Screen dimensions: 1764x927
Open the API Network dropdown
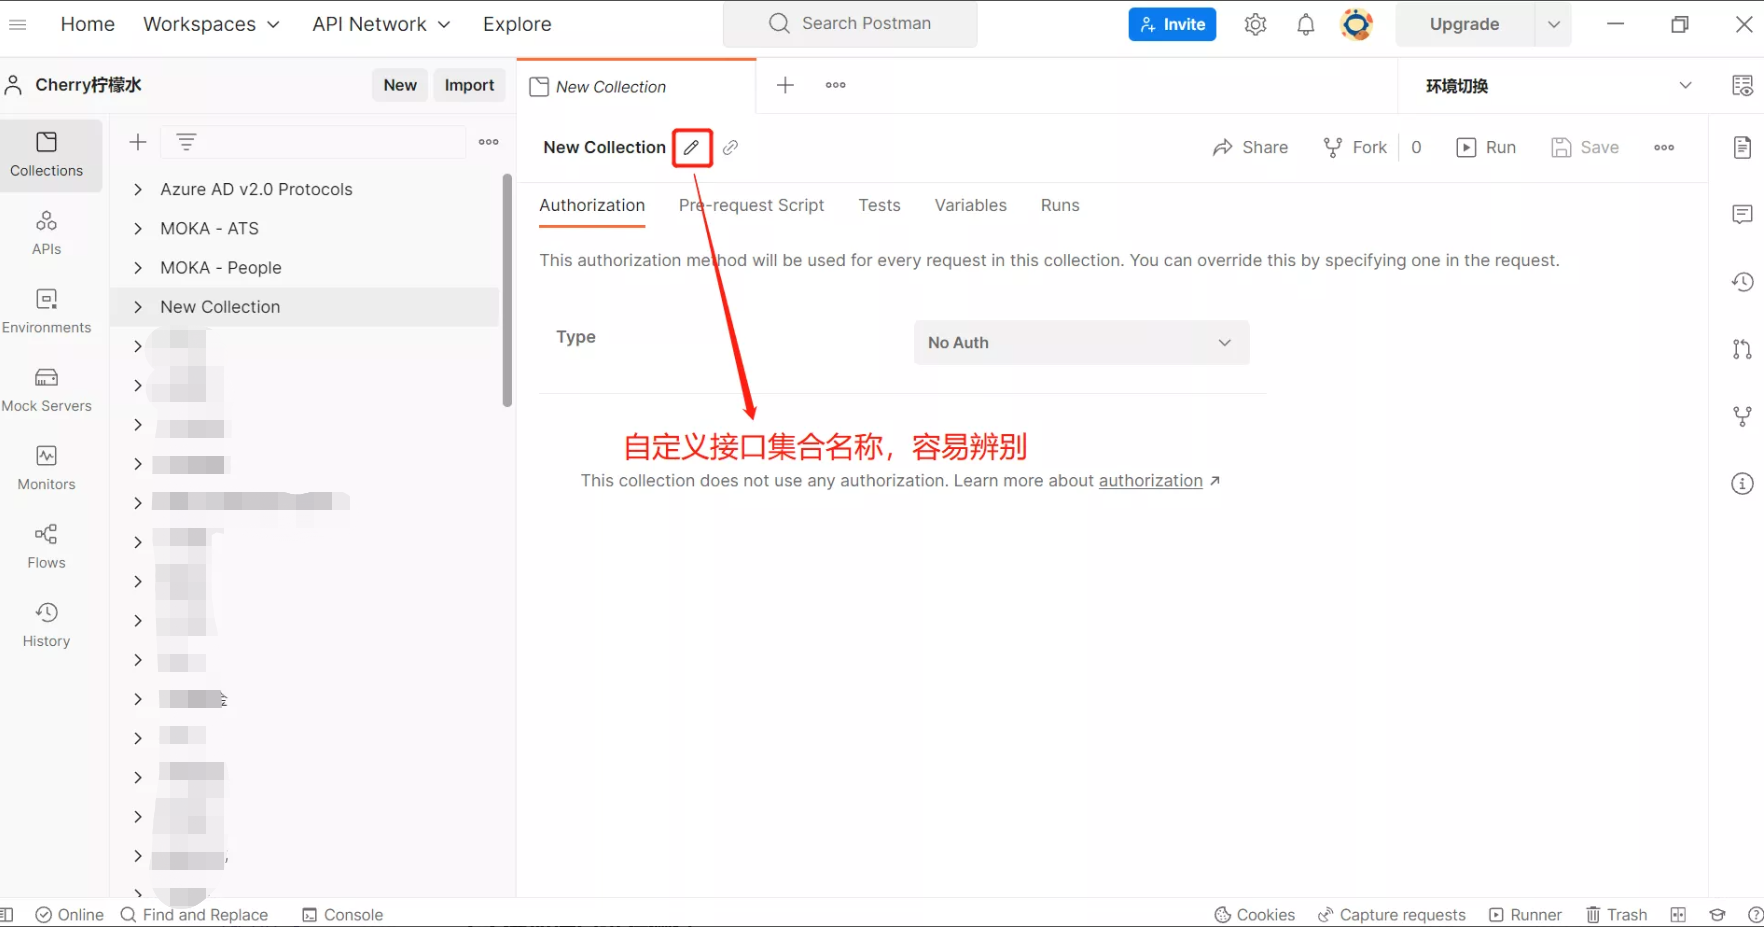[381, 24]
